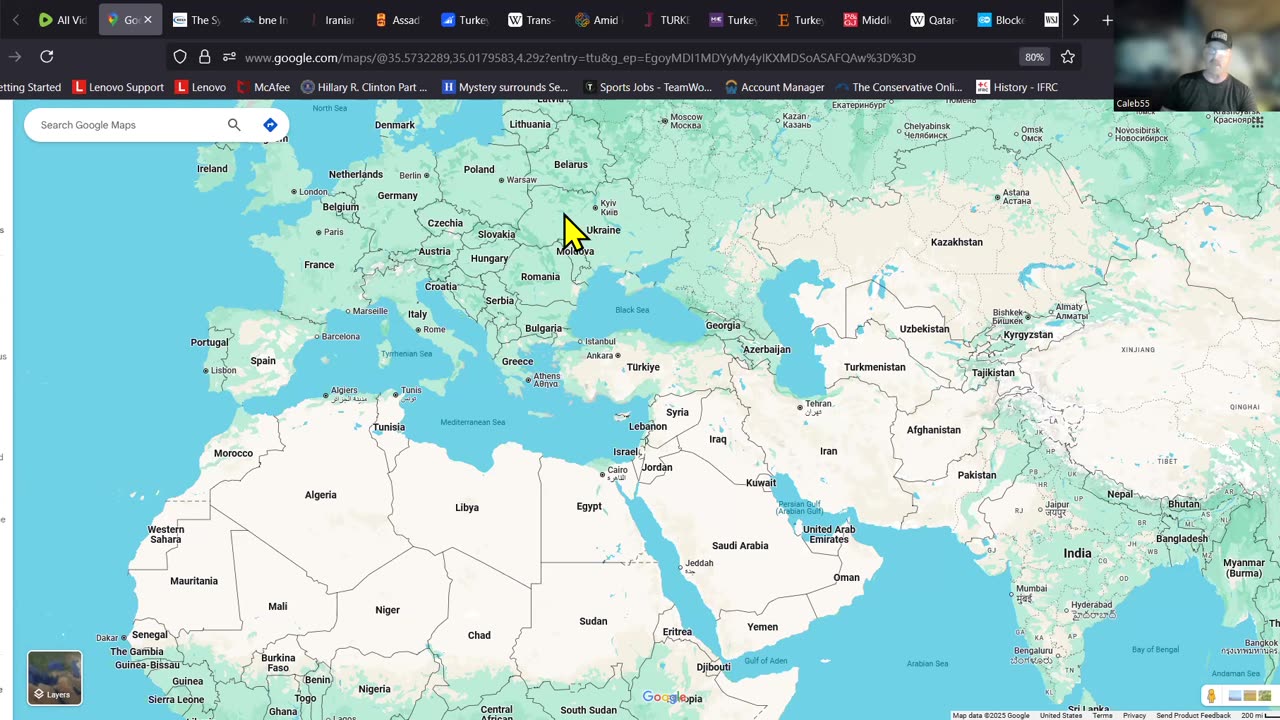Open the site permissions icon in address bar

[229, 57]
